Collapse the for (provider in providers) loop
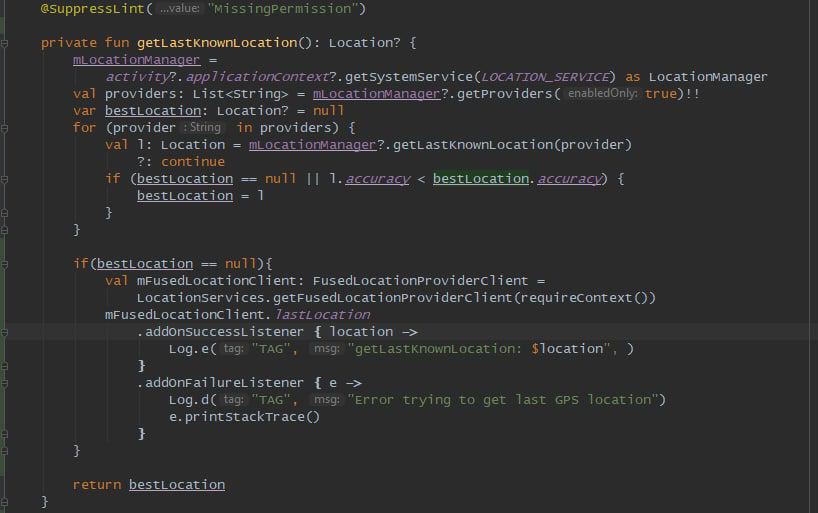Screen dimensions: 818x513 (x=4, y=128)
